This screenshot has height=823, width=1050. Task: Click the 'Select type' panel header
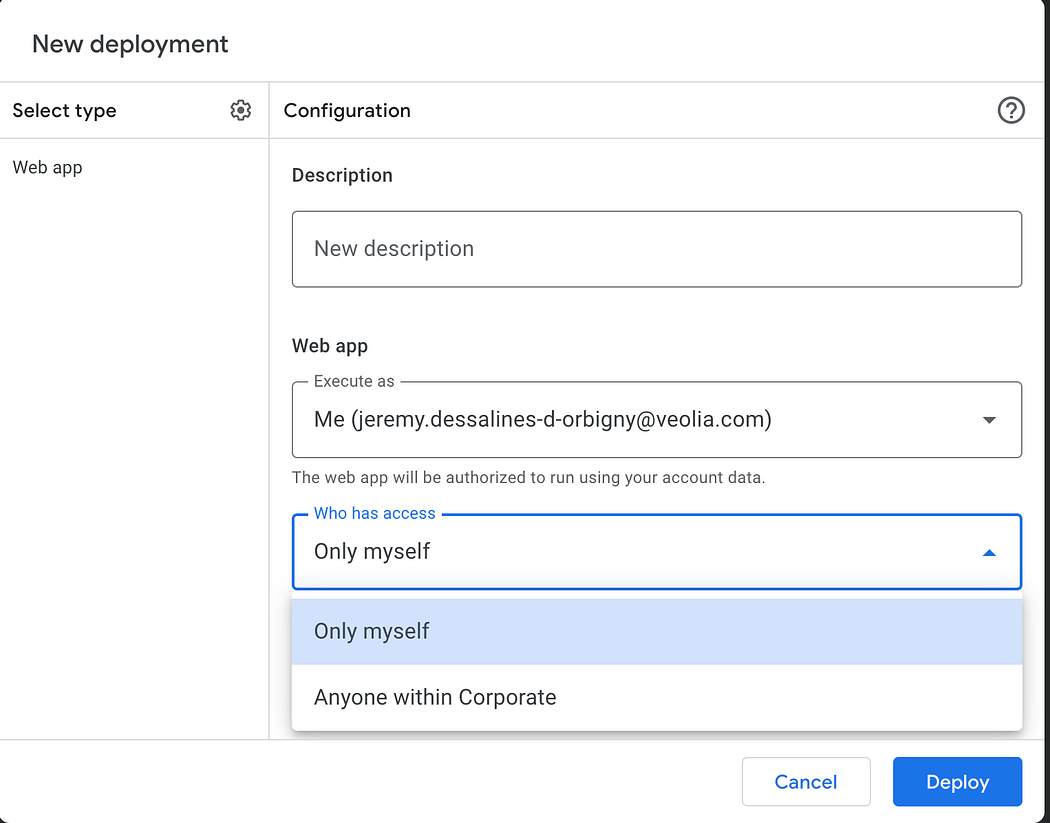(x=65, y=111)
